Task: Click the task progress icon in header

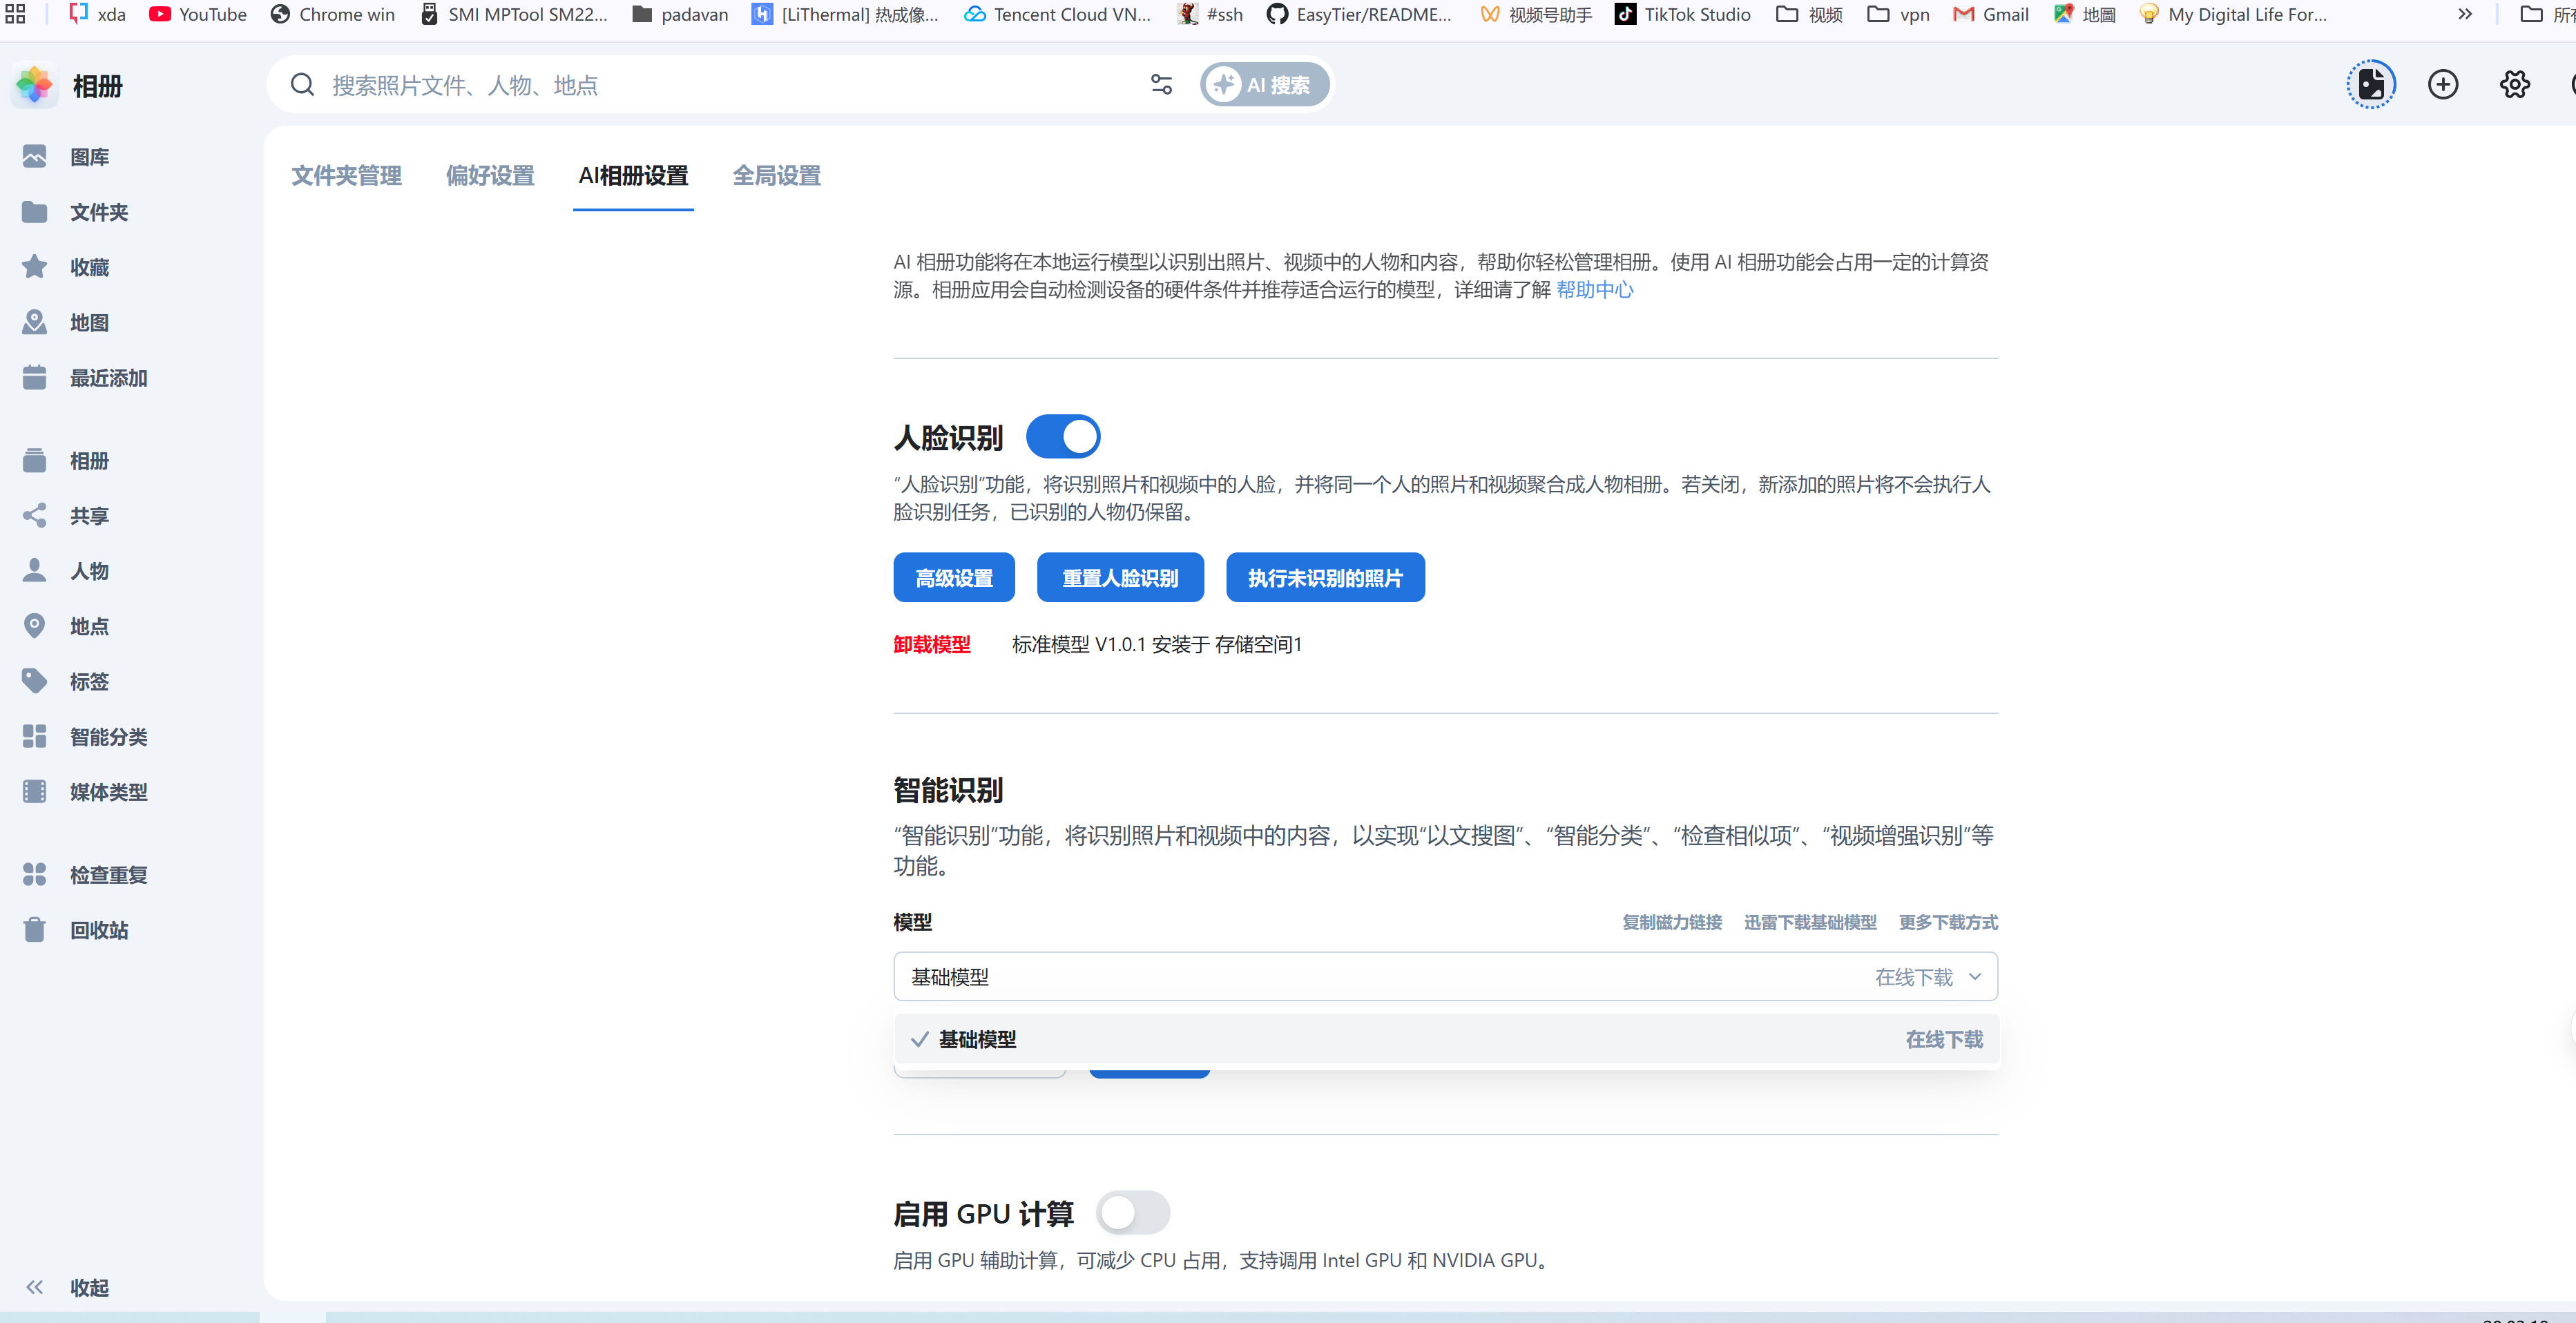Action: point(2371,85)
